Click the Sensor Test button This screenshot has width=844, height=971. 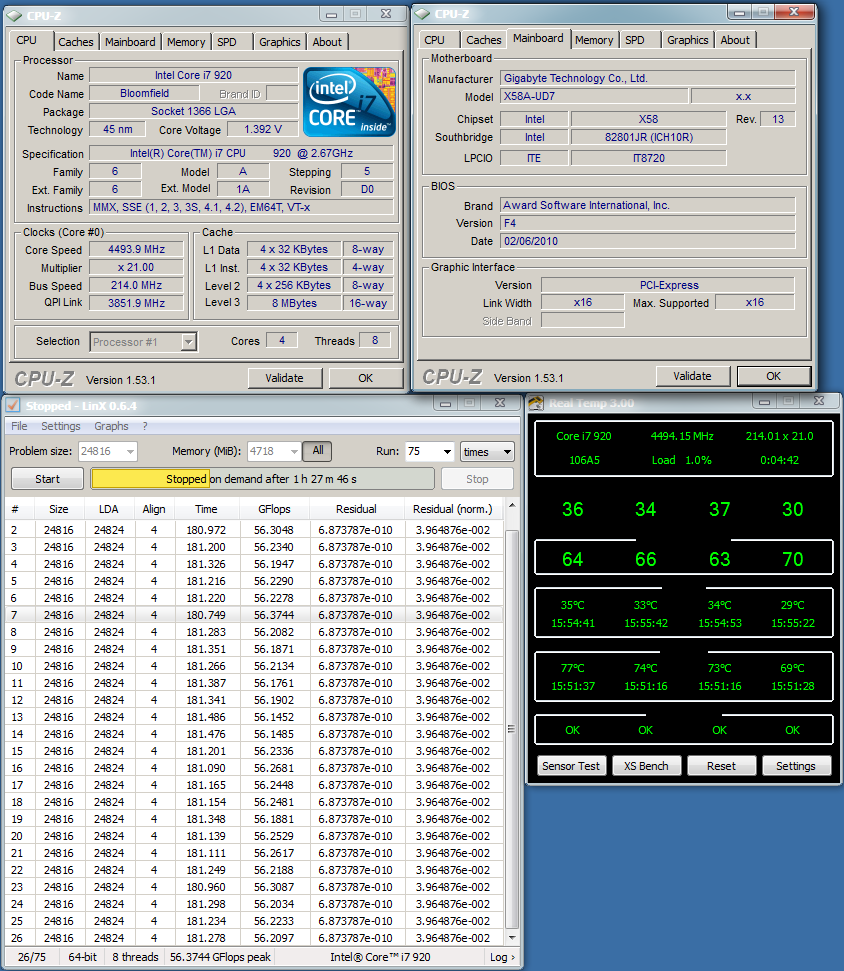571,766
